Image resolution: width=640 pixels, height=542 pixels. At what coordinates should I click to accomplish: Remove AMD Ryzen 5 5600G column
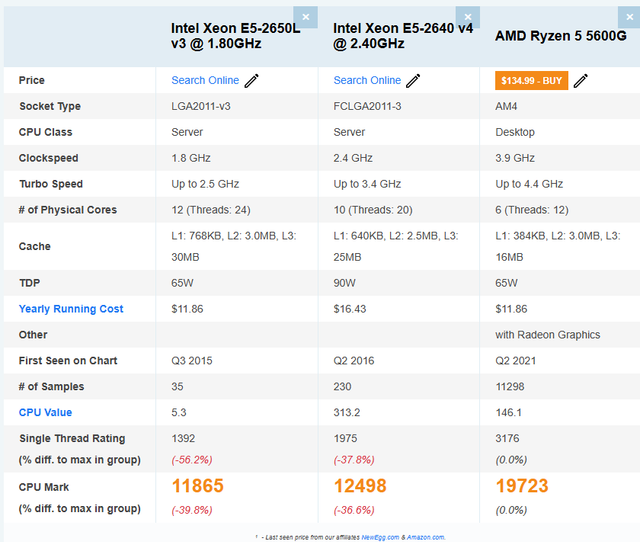tap(629, 17)
